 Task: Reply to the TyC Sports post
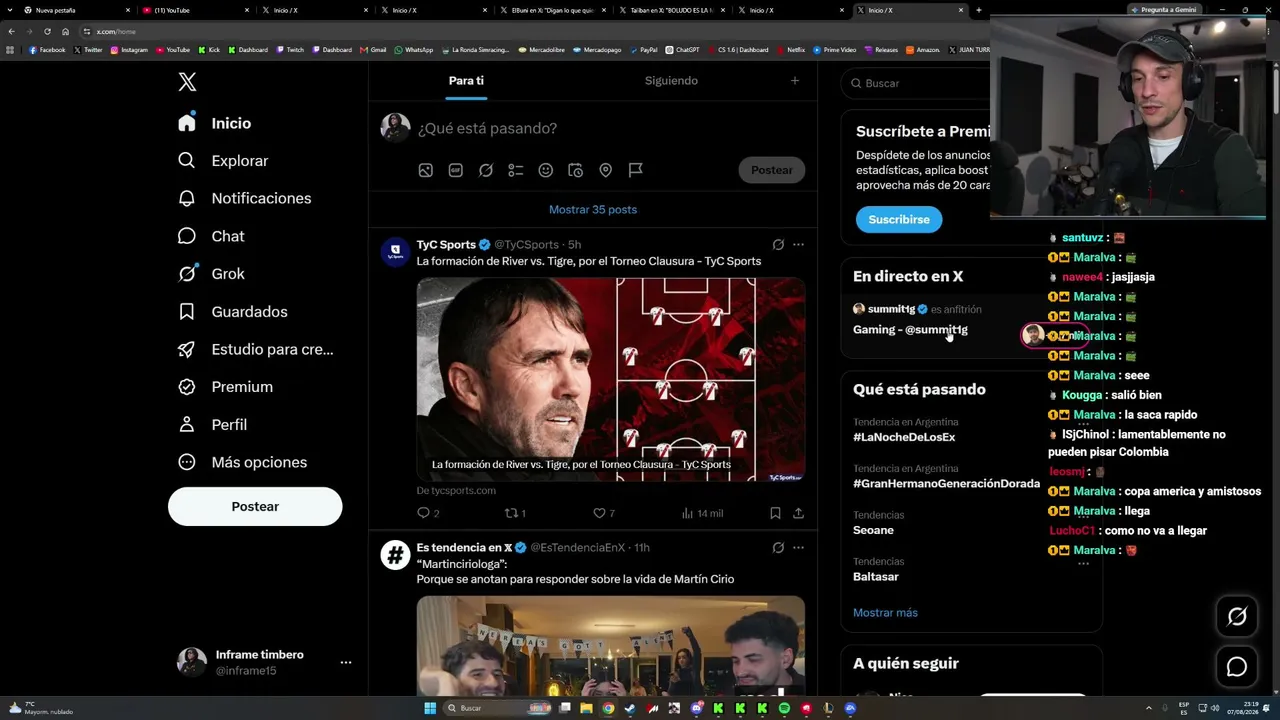pyautogui.click(x=428, y=513)
